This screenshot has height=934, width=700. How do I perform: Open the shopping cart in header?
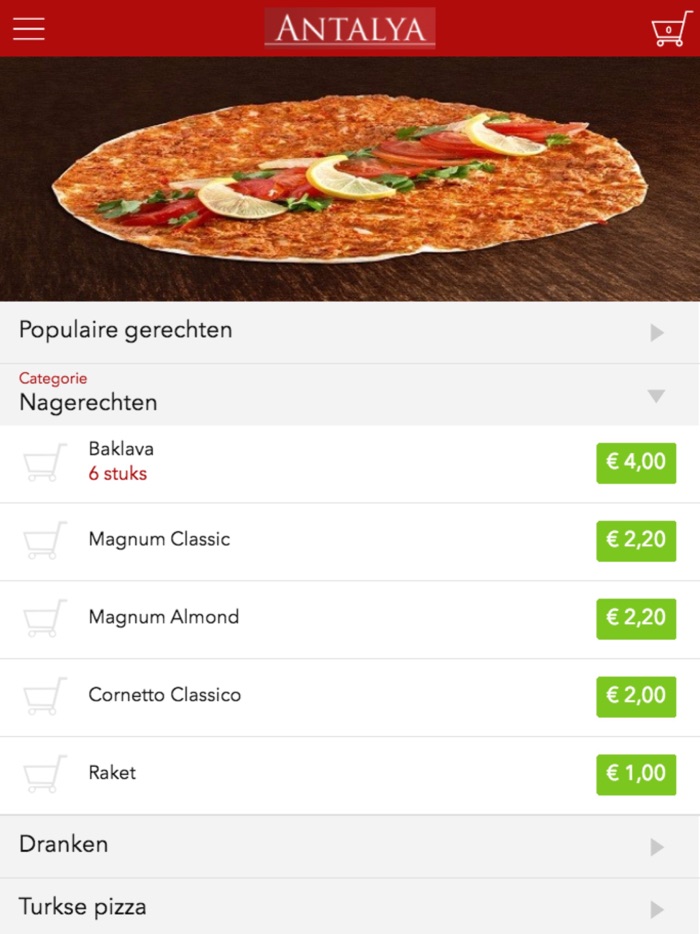pyautogui.click(x=670, y=29)
